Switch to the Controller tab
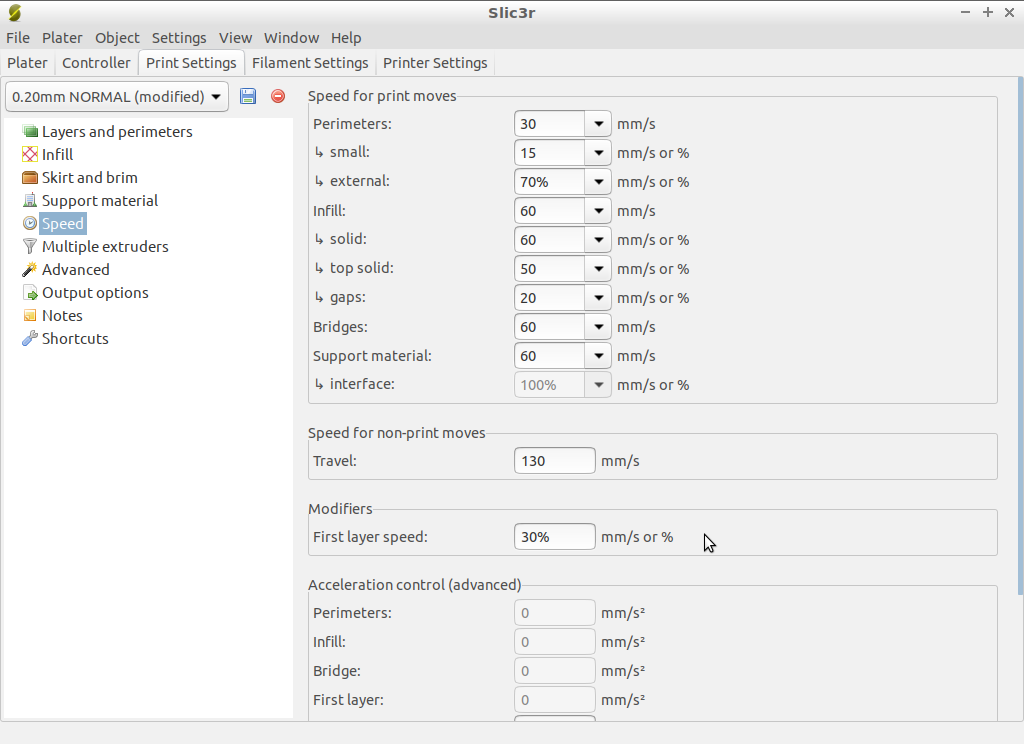Image resolution: width=1024 pixels, height=744 pixels. coord(96,63)
